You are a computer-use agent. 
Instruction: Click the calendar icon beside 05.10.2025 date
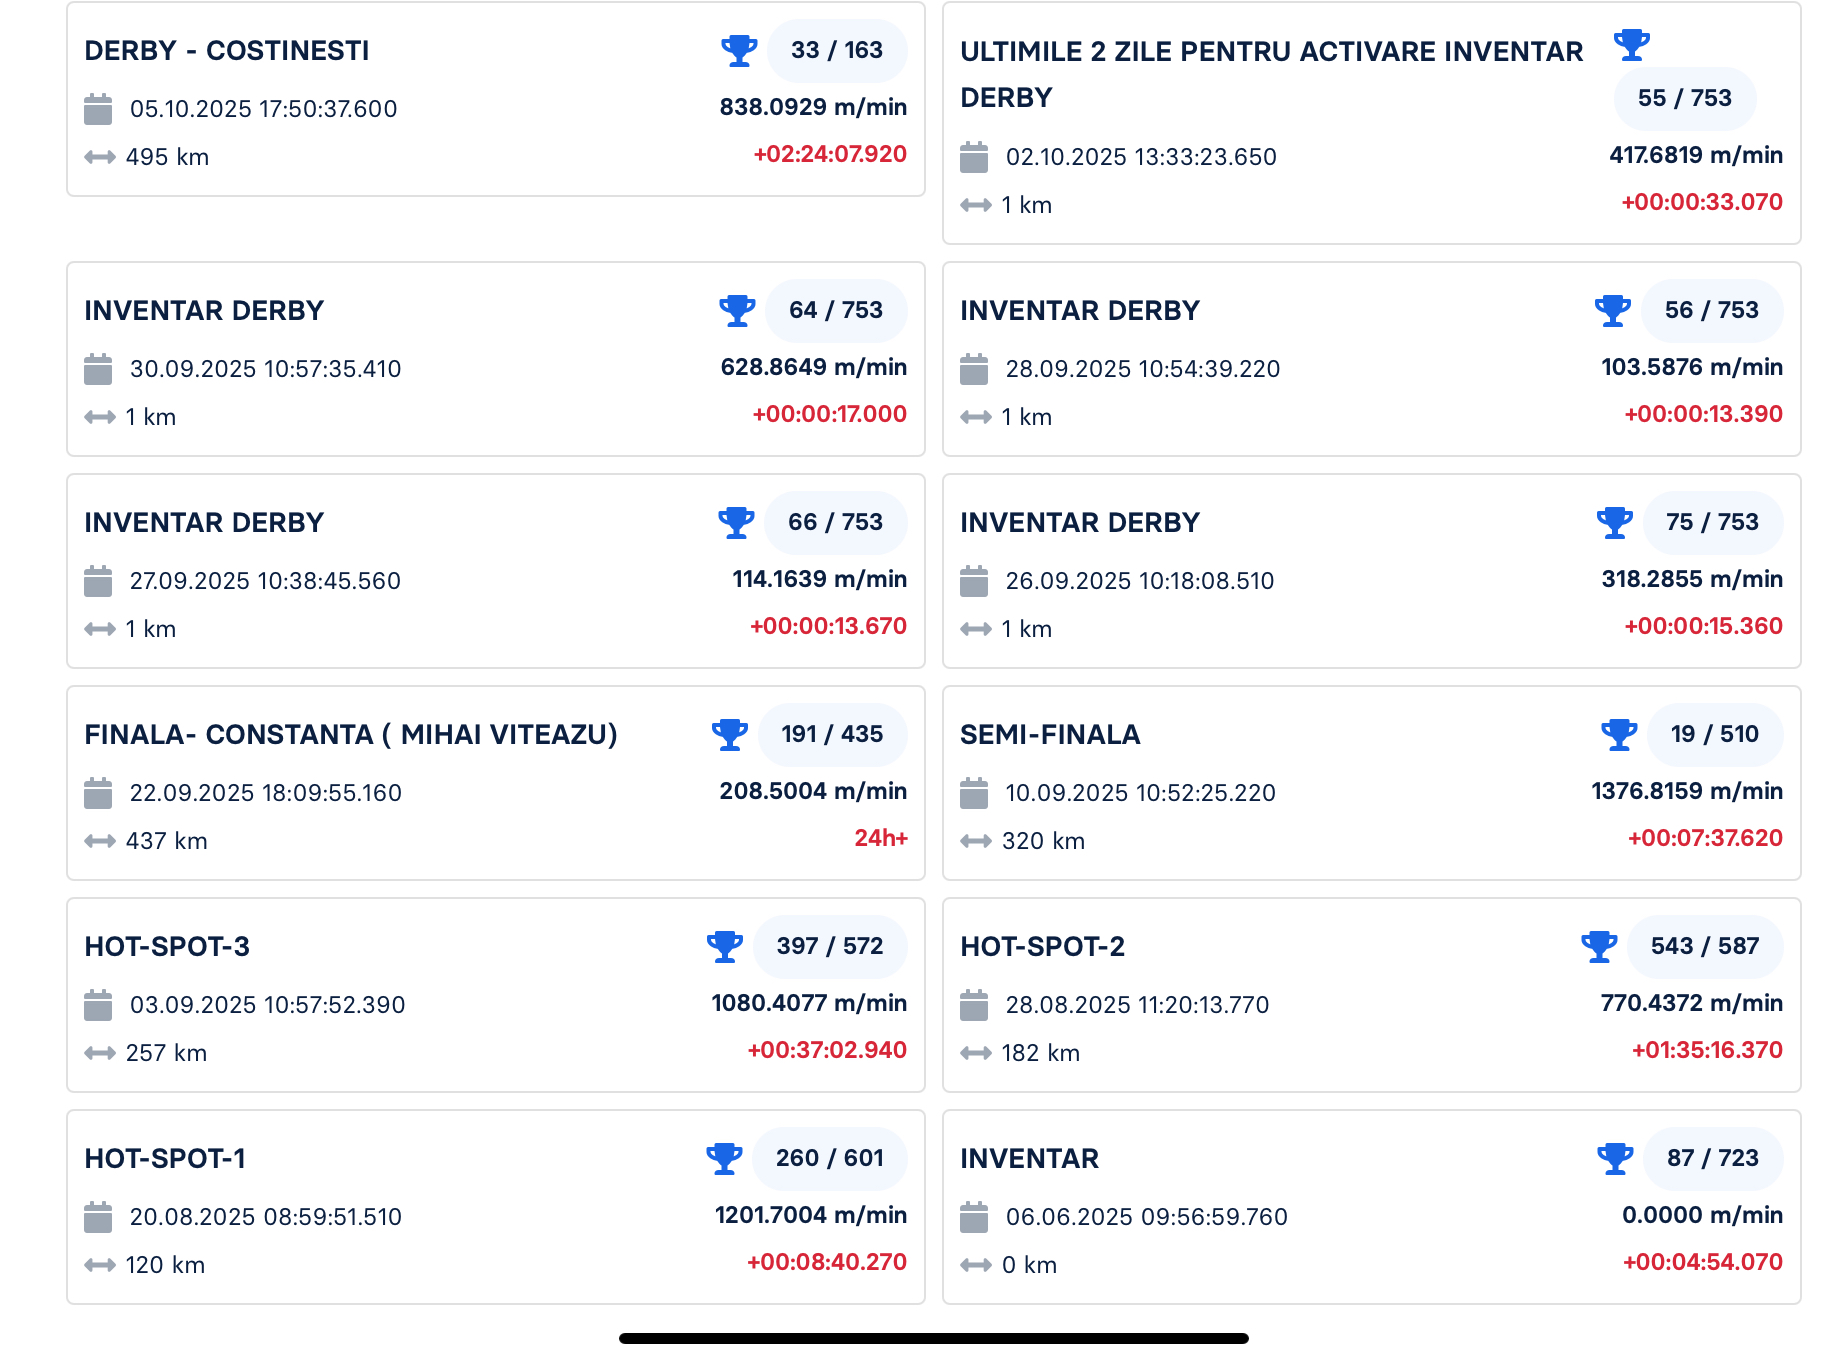(98, 109)
